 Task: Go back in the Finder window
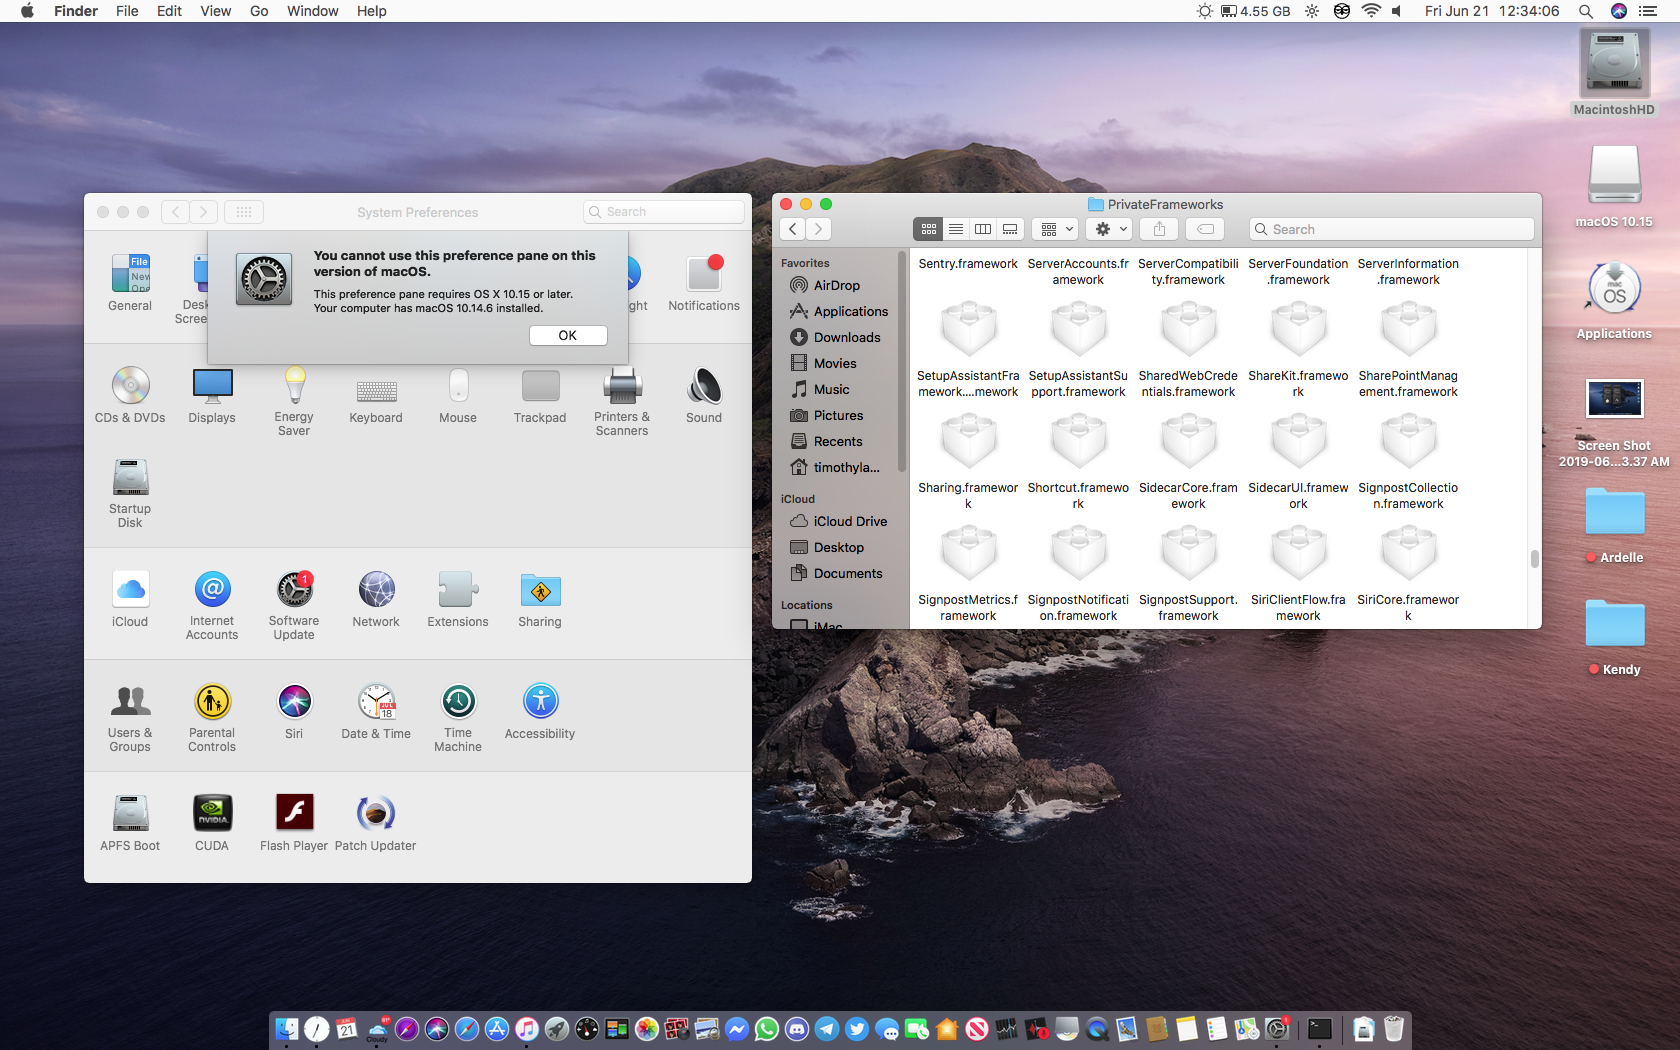[793, 229]
